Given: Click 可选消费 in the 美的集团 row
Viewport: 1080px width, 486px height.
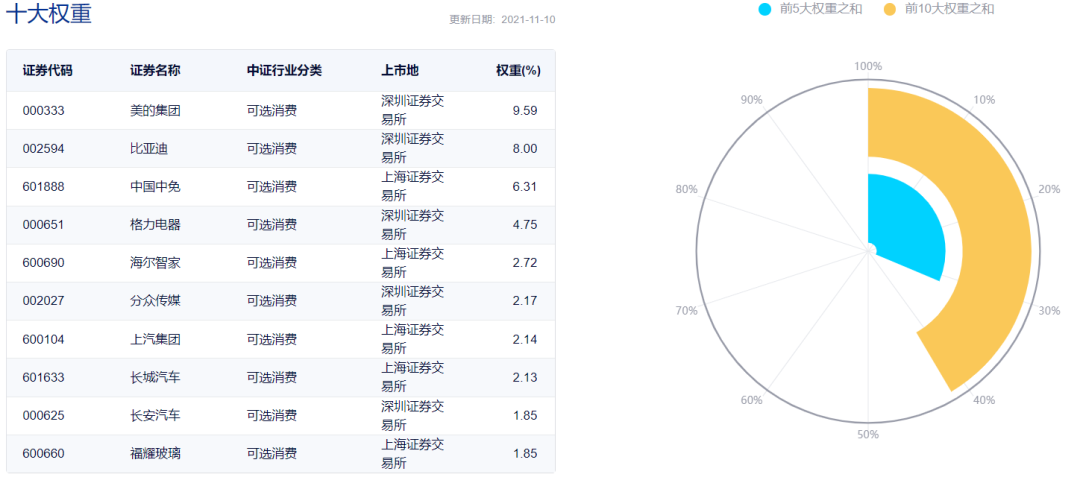Looking at the screenshot, I should pyautogui.click(x=272, y=110).
